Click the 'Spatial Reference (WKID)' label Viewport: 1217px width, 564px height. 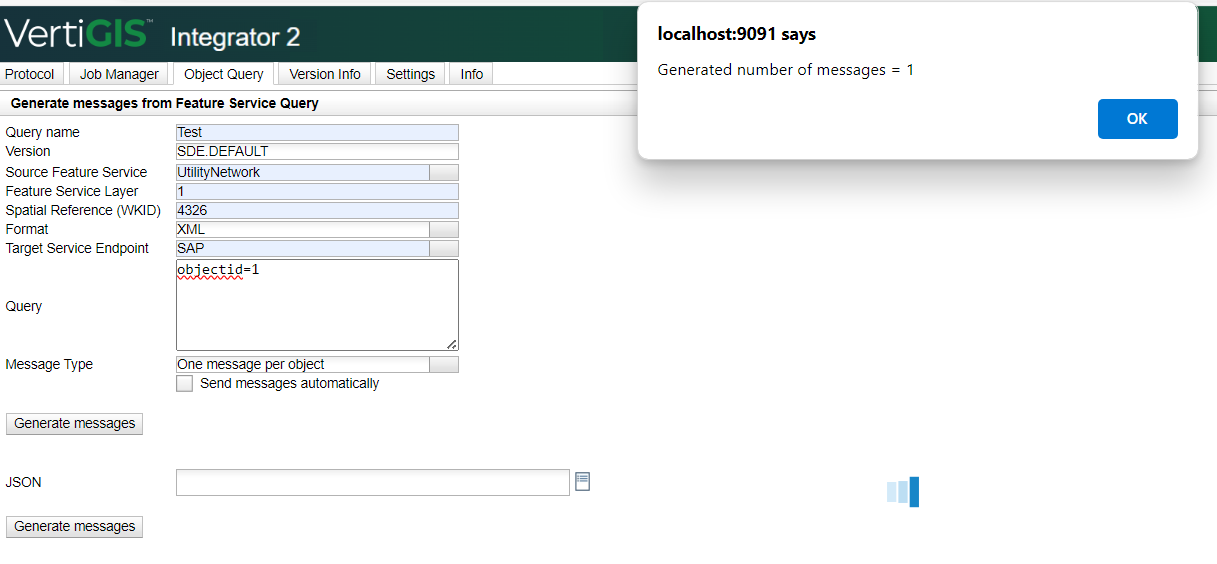click(85, 210)
